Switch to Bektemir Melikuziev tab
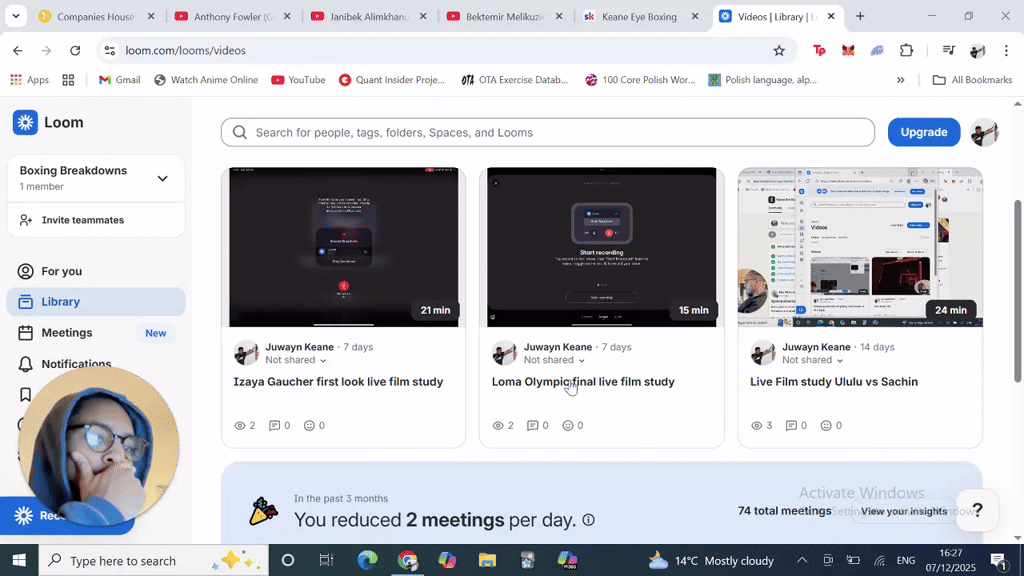The image size is (1024, 576). 505,16
